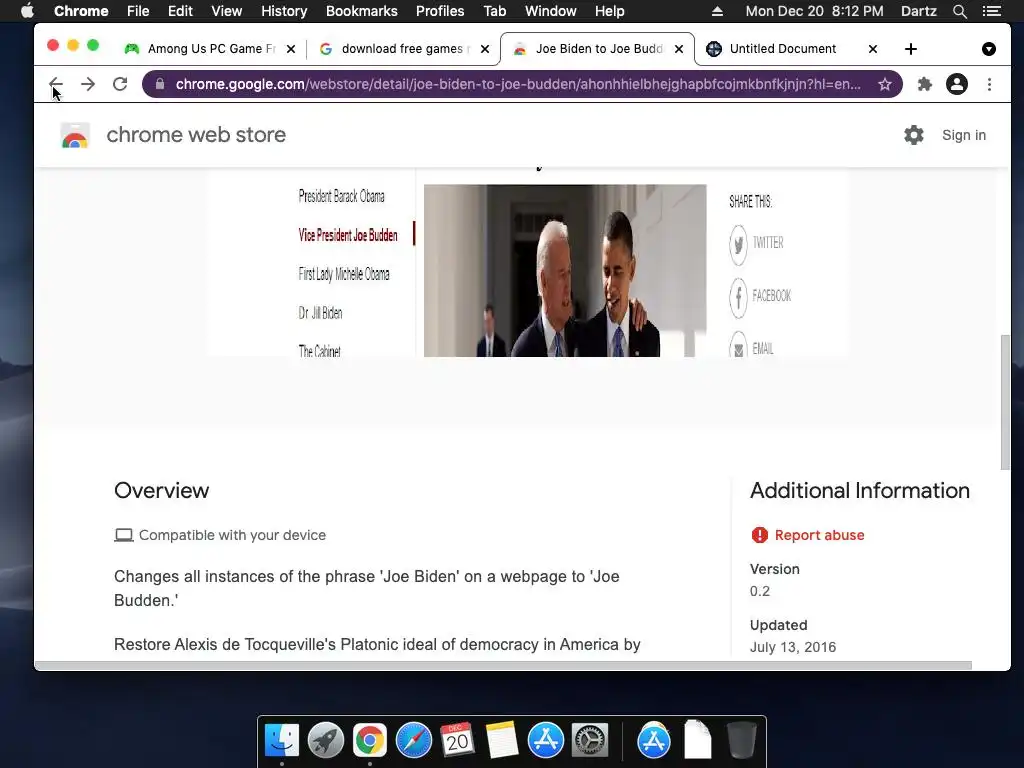The height and width of the screenshot is (768, 1024).
Task: Click the Dartz user name in menu bar
Action: click(918, 11)
